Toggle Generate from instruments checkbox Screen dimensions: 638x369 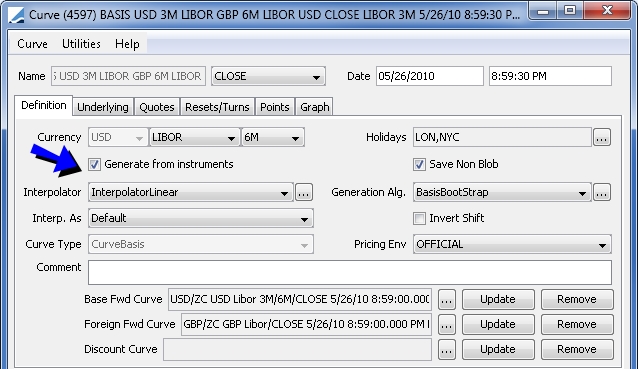pos(94,164)
